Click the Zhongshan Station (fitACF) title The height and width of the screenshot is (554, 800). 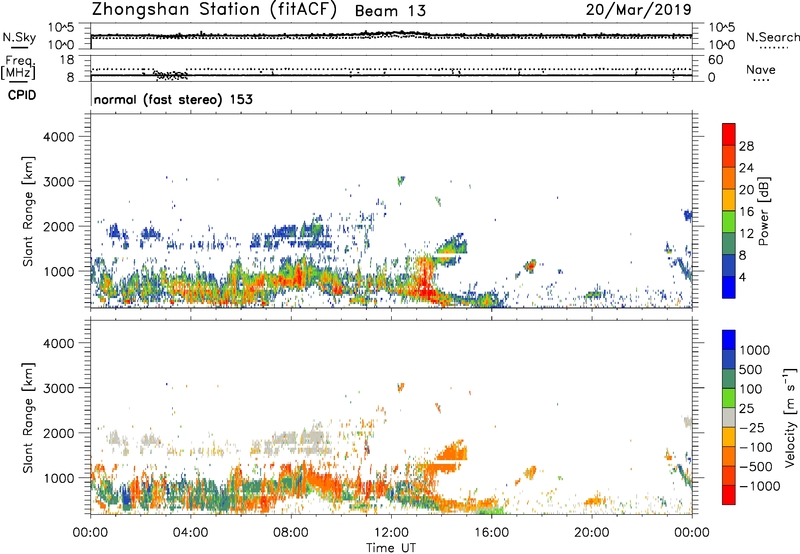[214, 10]
